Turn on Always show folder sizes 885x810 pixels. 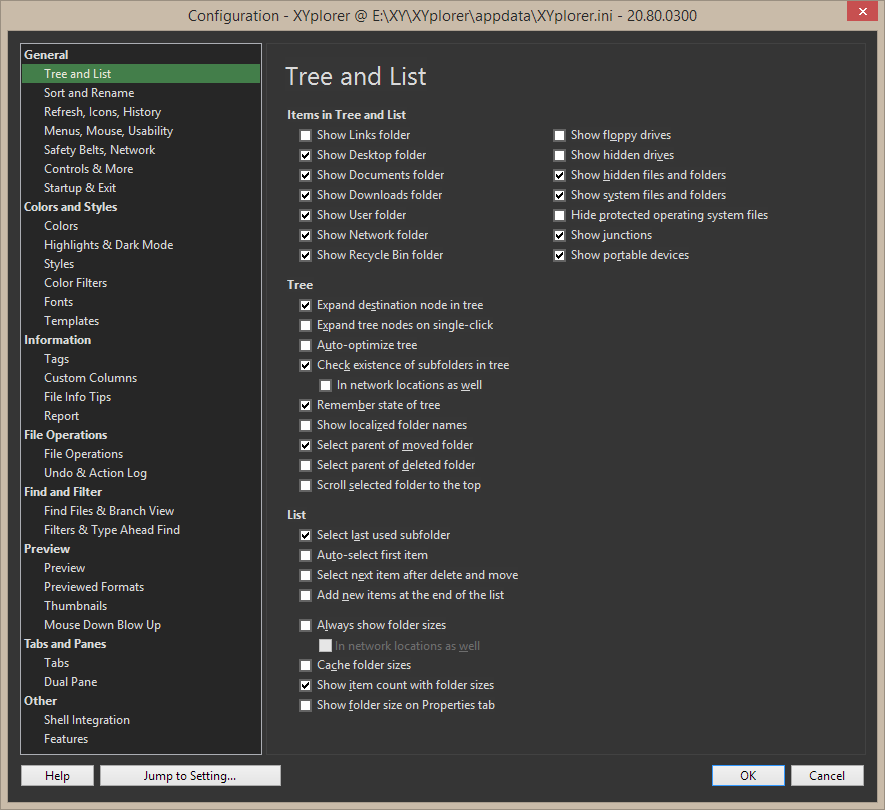(305, 625)
